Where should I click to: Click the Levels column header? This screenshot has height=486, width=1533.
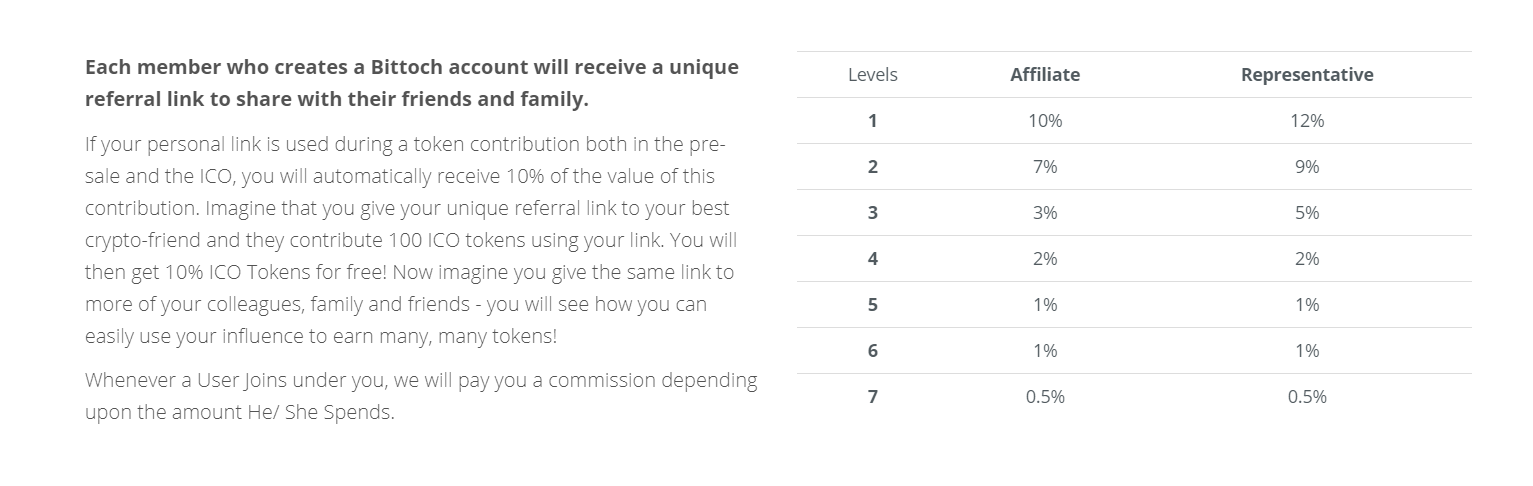coord(872,75)
